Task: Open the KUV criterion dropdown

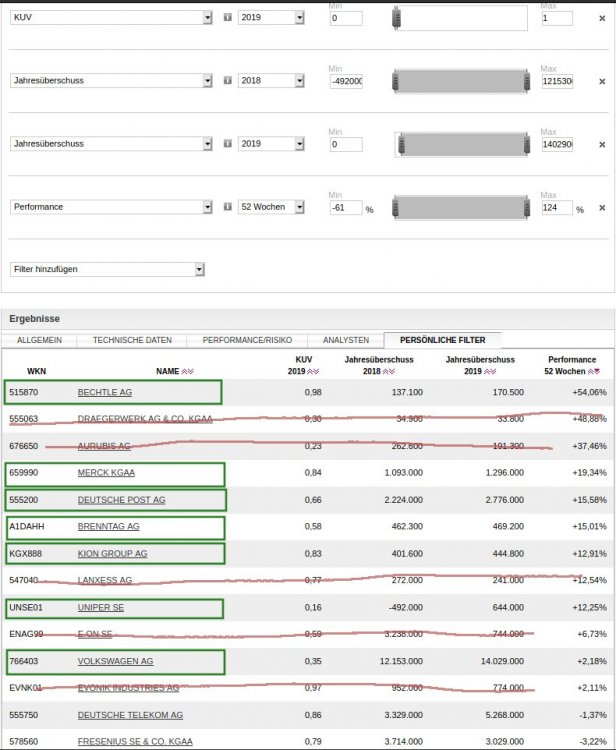Action: pos(111,17)
